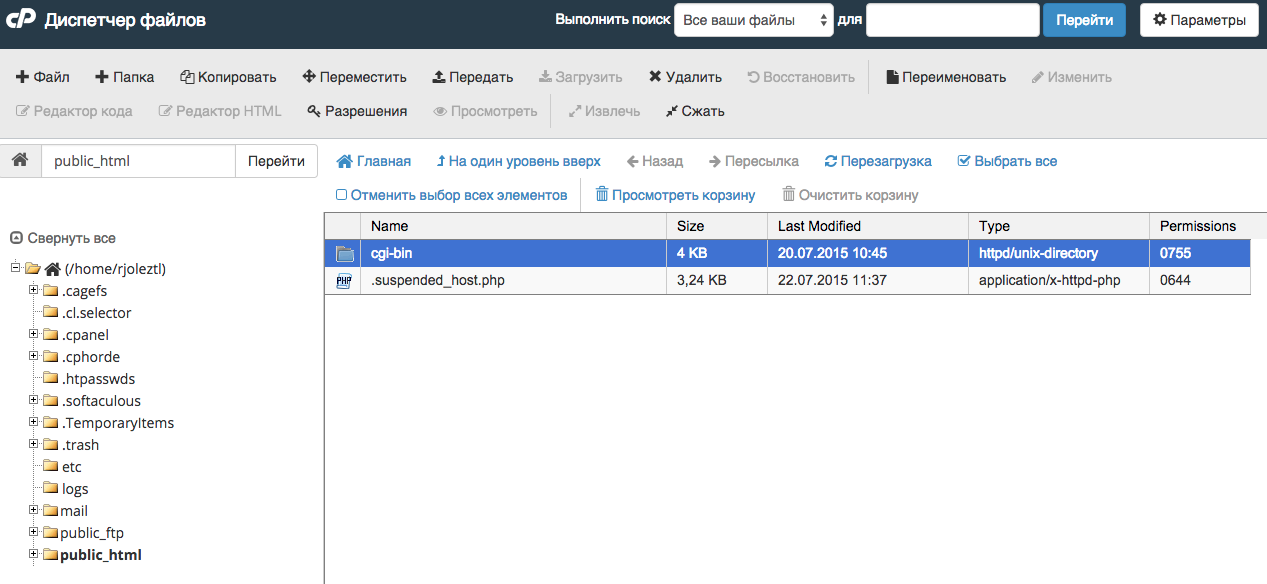Expand the .TemporaryItems folder node
Screen dimensions: 1267x584
(x=33, y=422)
